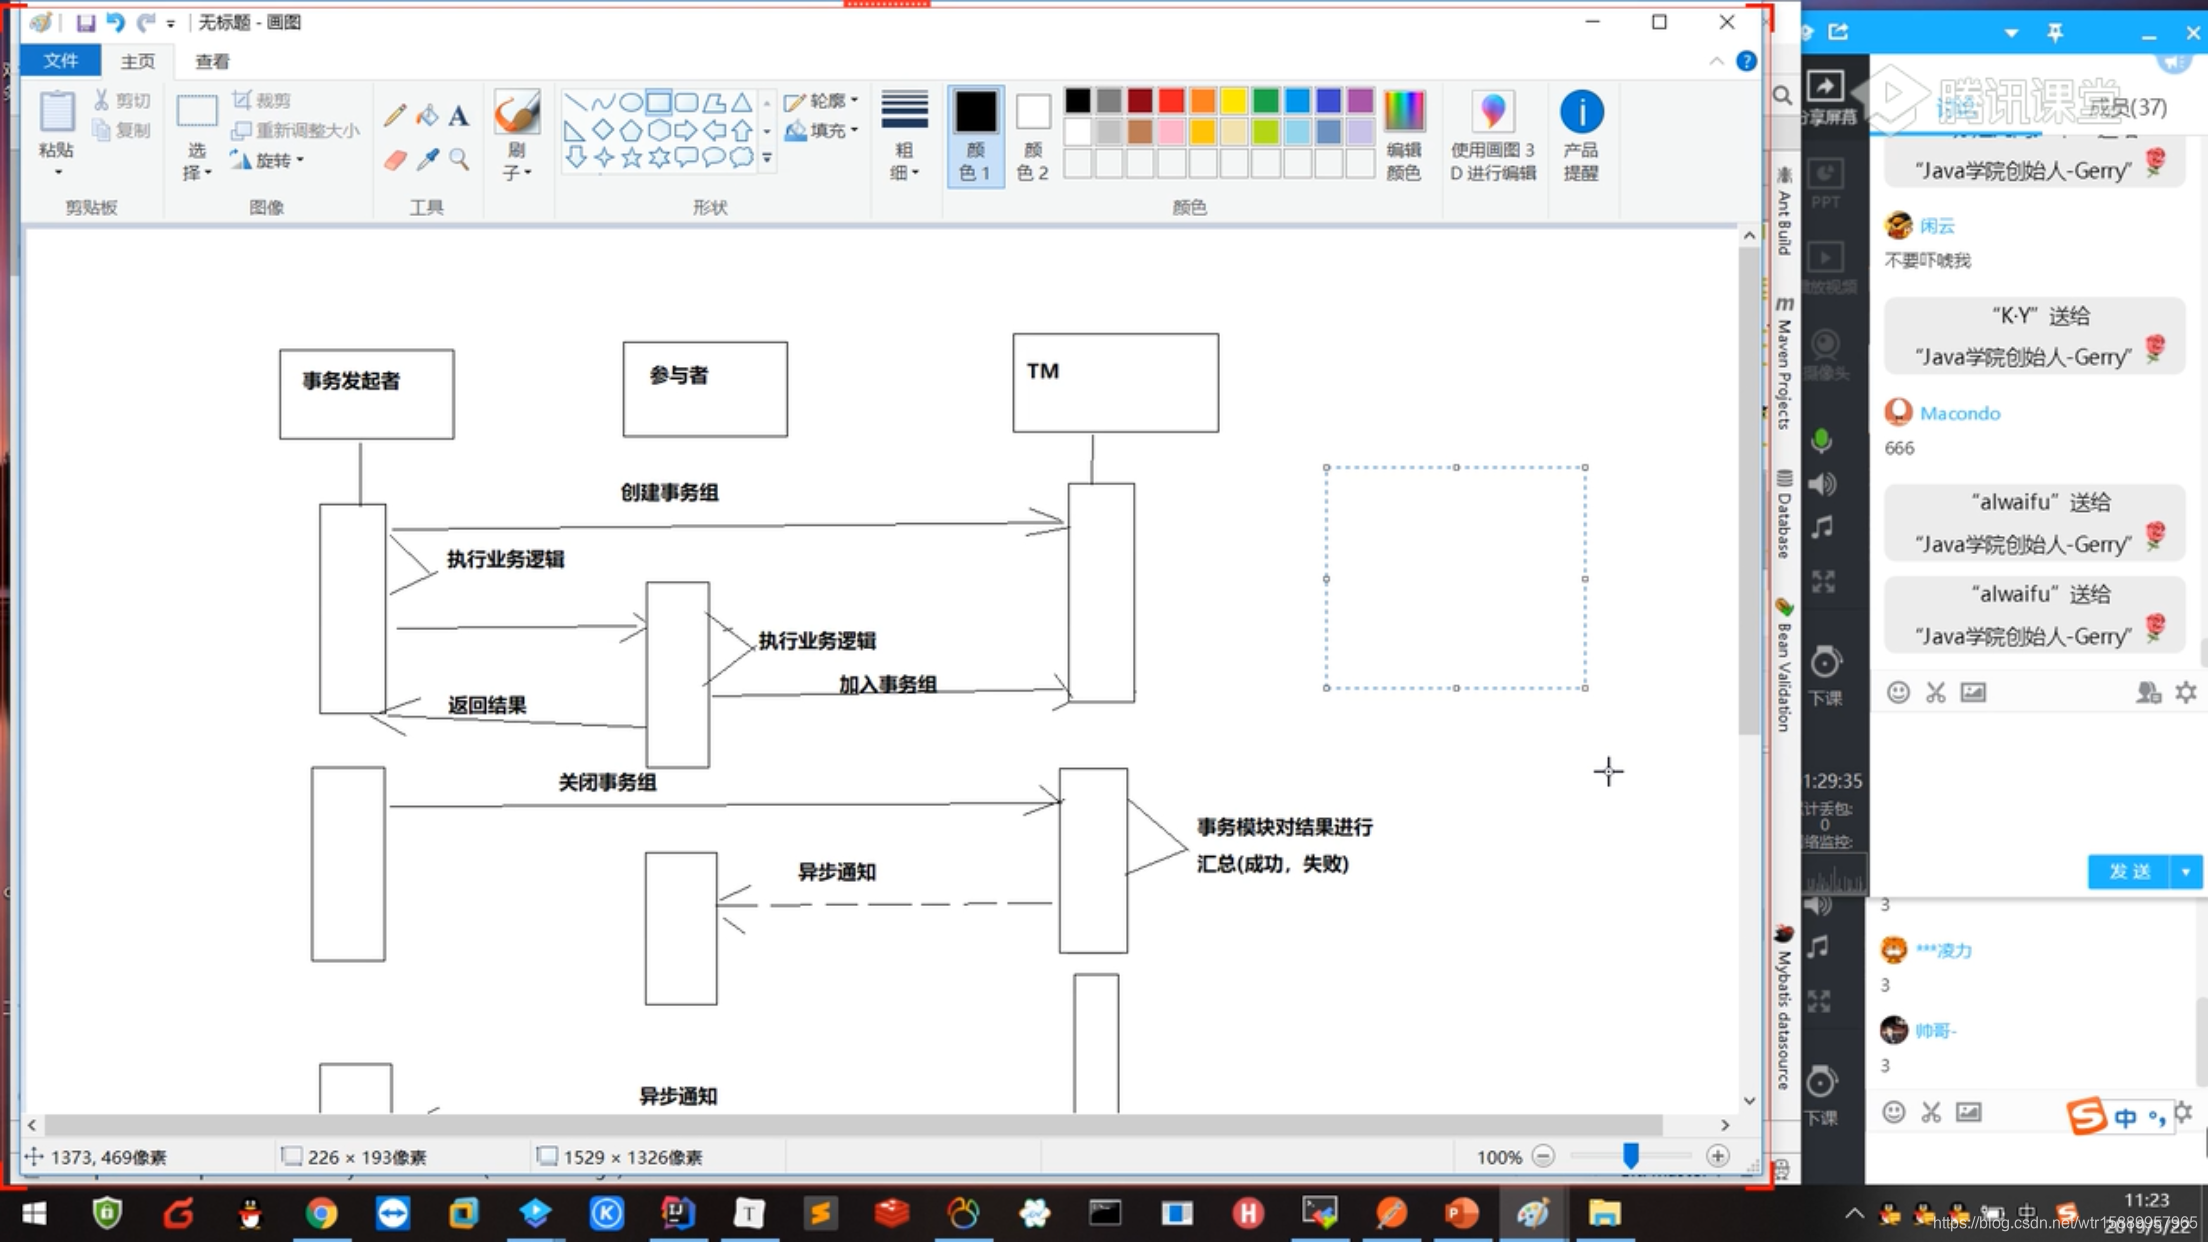2208x1242 pixels.
Task: Open the 轮廓 (Outline) dropdown
Action: (822, 101)
